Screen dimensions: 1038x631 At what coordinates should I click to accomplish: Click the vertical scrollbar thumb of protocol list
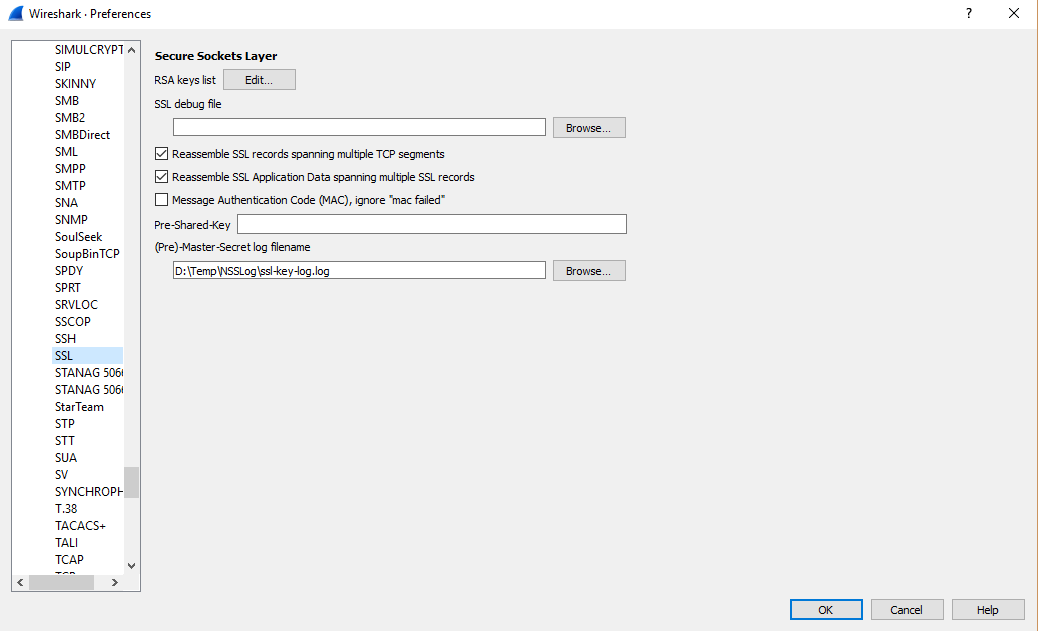pyautogui.click(x=132, y=482)
